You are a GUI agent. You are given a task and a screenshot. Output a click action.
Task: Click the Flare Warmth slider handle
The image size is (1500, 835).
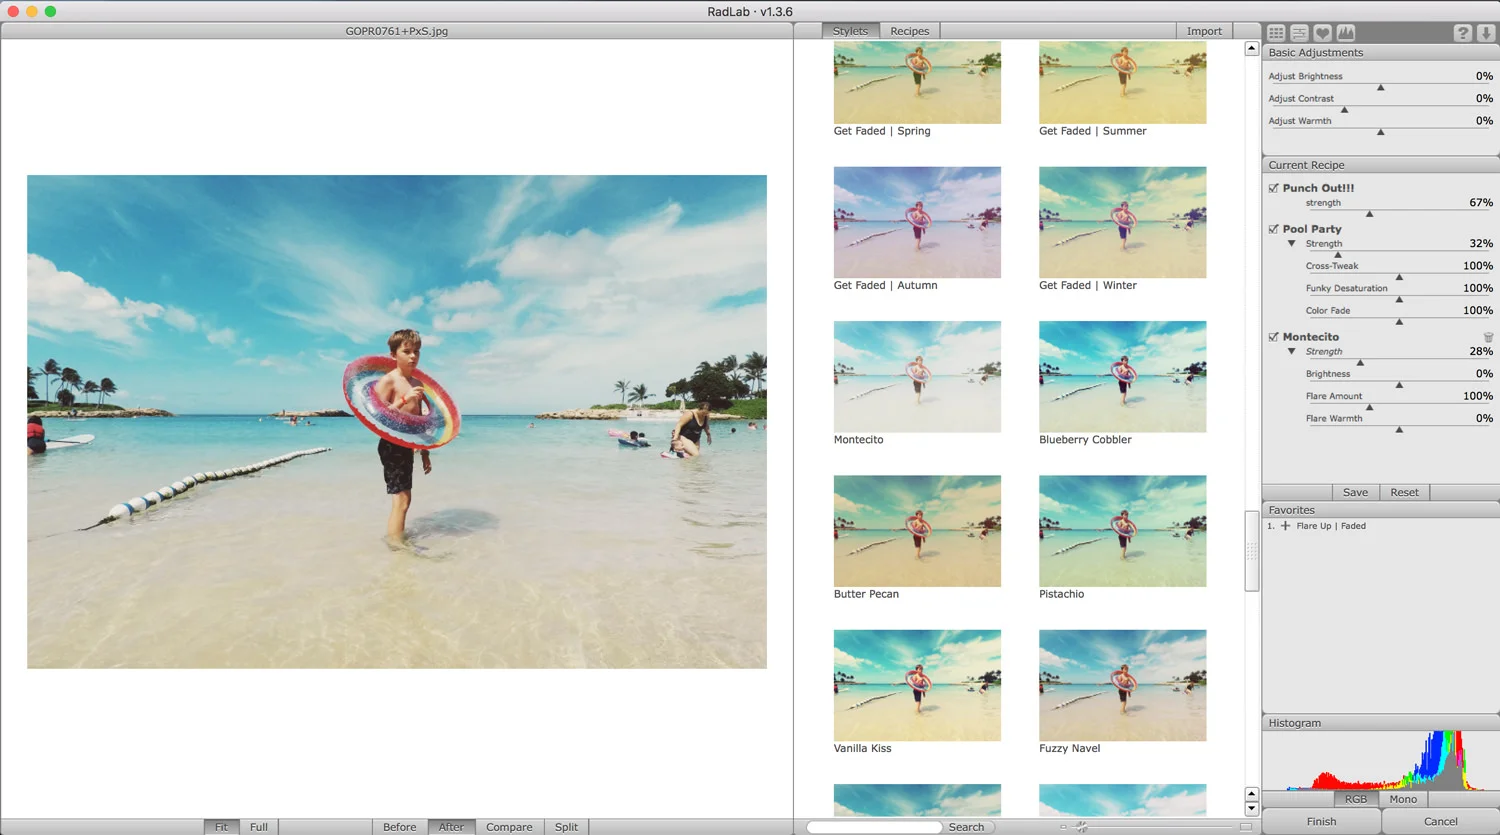tap(1399, 430)
